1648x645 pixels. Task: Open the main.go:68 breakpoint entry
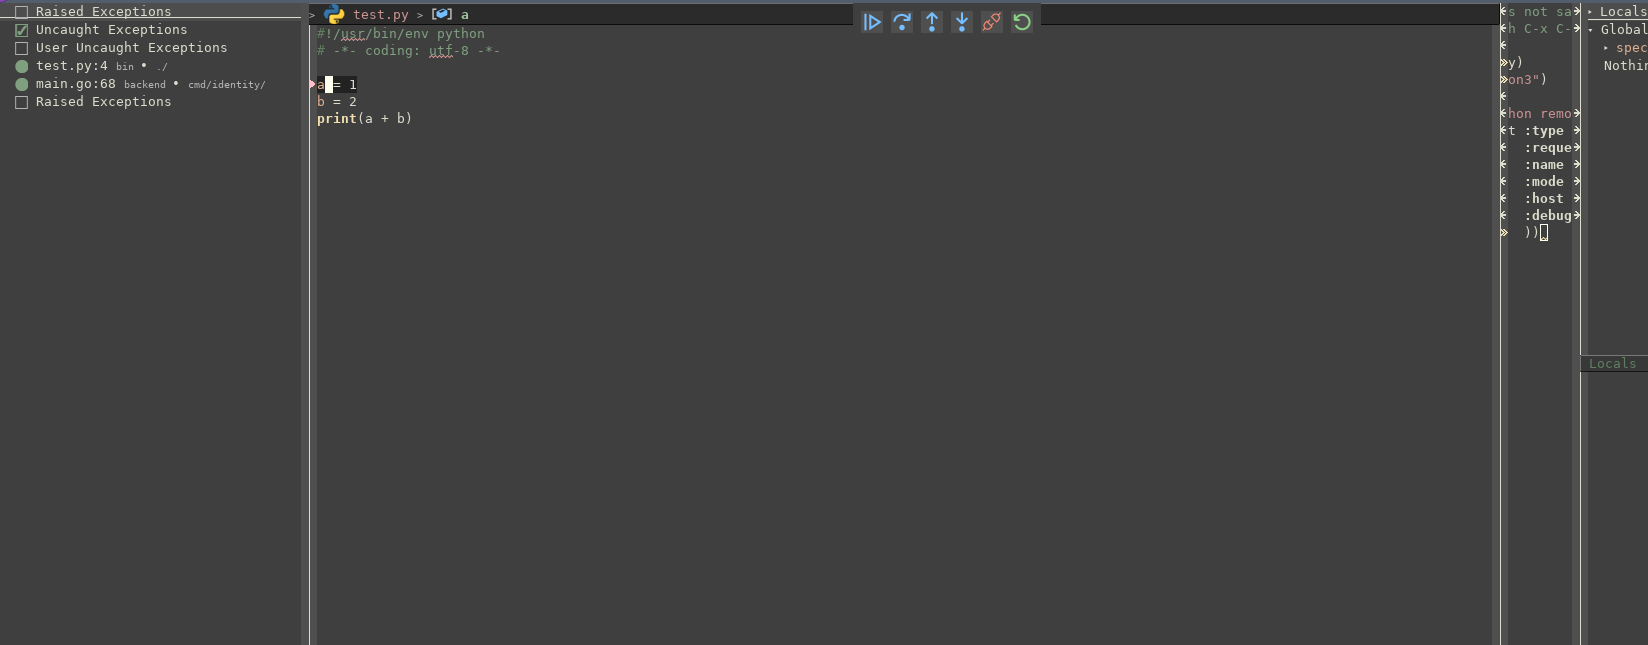(x=76, y=84)
